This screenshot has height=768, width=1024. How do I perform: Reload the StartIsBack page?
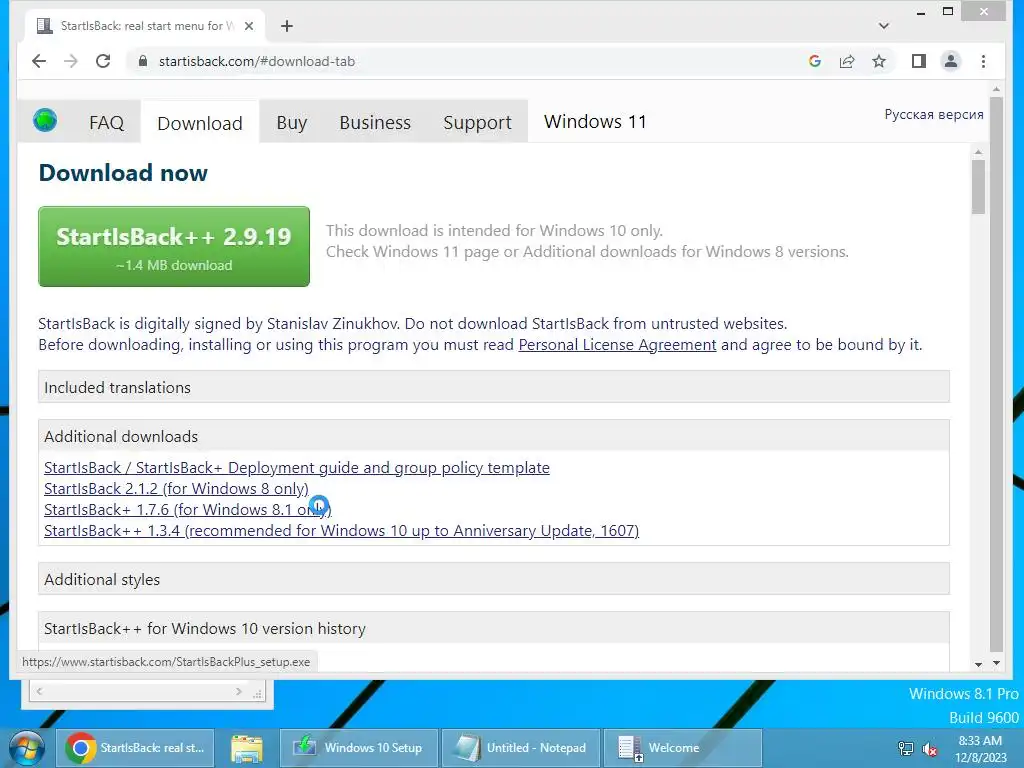click(x=103, y=61)
